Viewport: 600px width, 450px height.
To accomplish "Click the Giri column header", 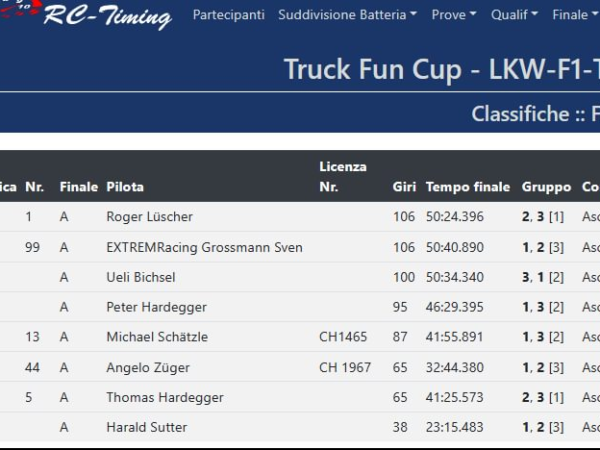I will click(404, 187).
